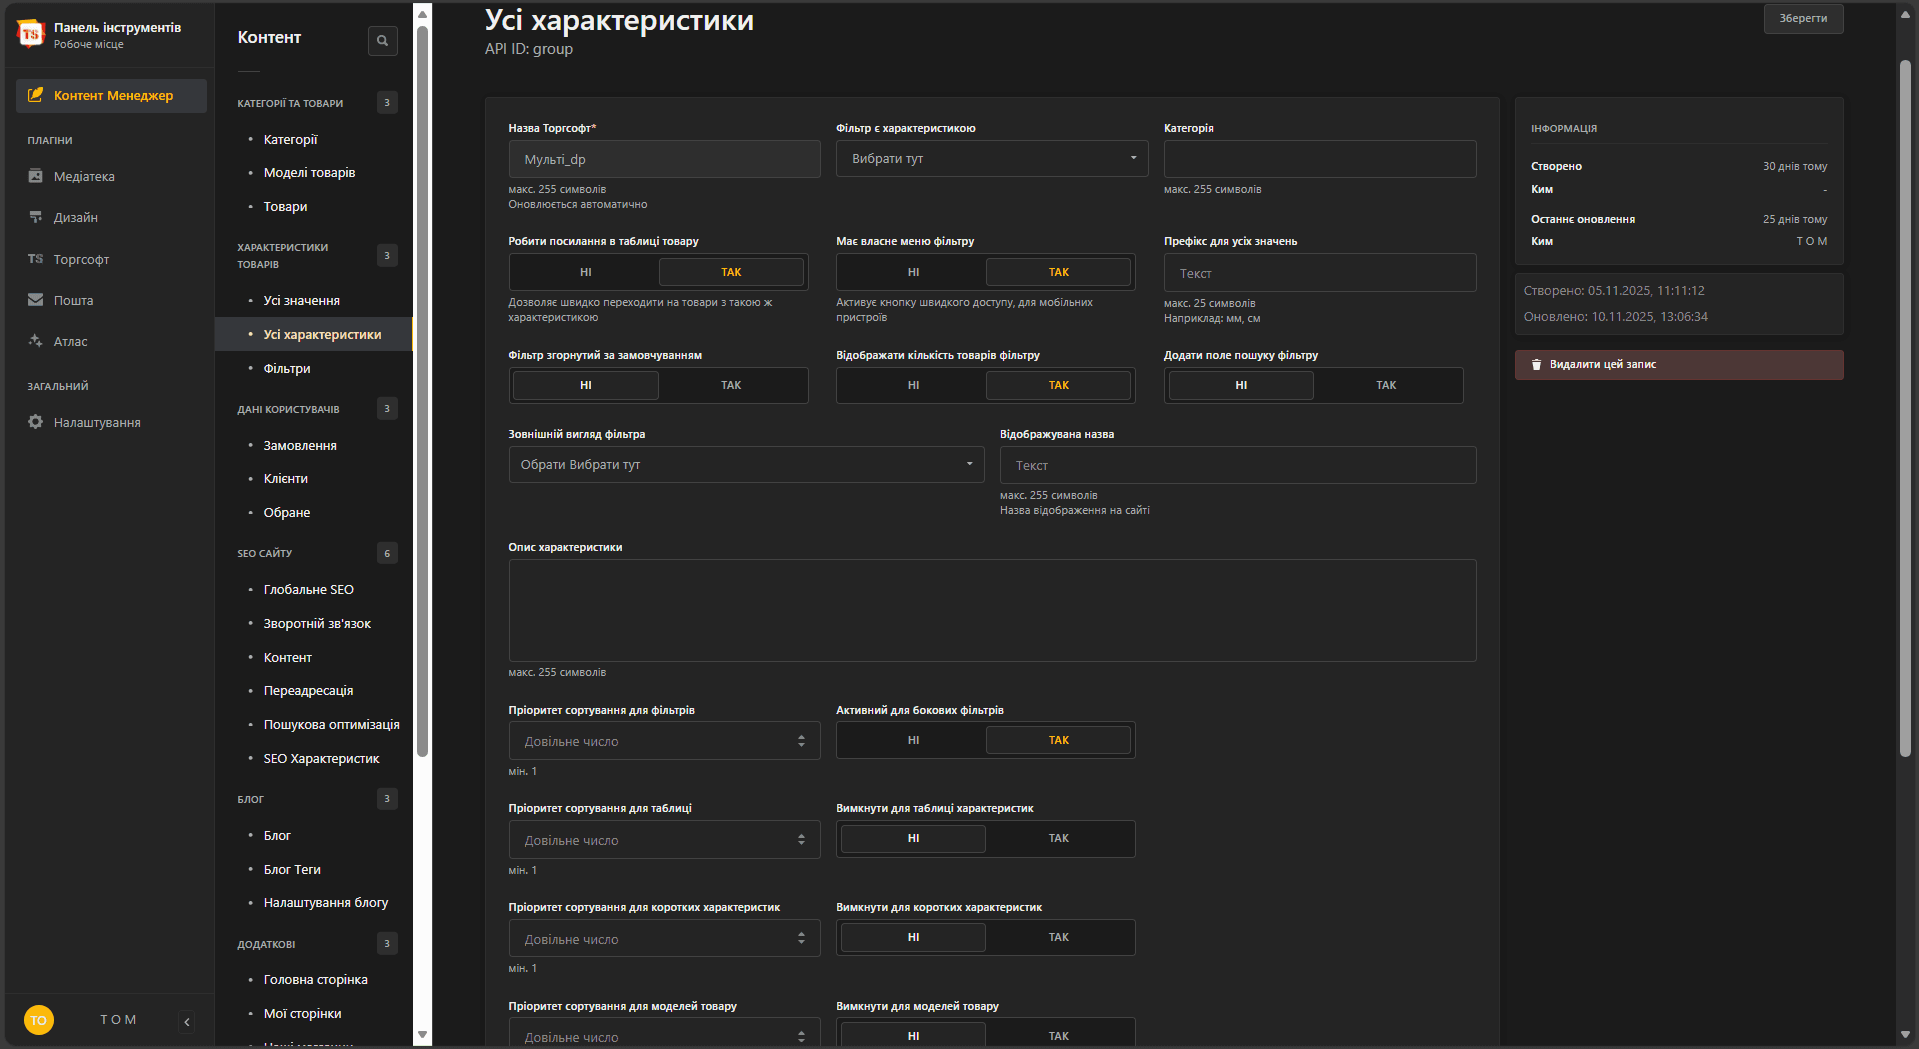The width and height of the screenshot is (1919, 1049).
Task: Collapse sidebar with the chevron arrow icon
Action: click(187, 1021)
